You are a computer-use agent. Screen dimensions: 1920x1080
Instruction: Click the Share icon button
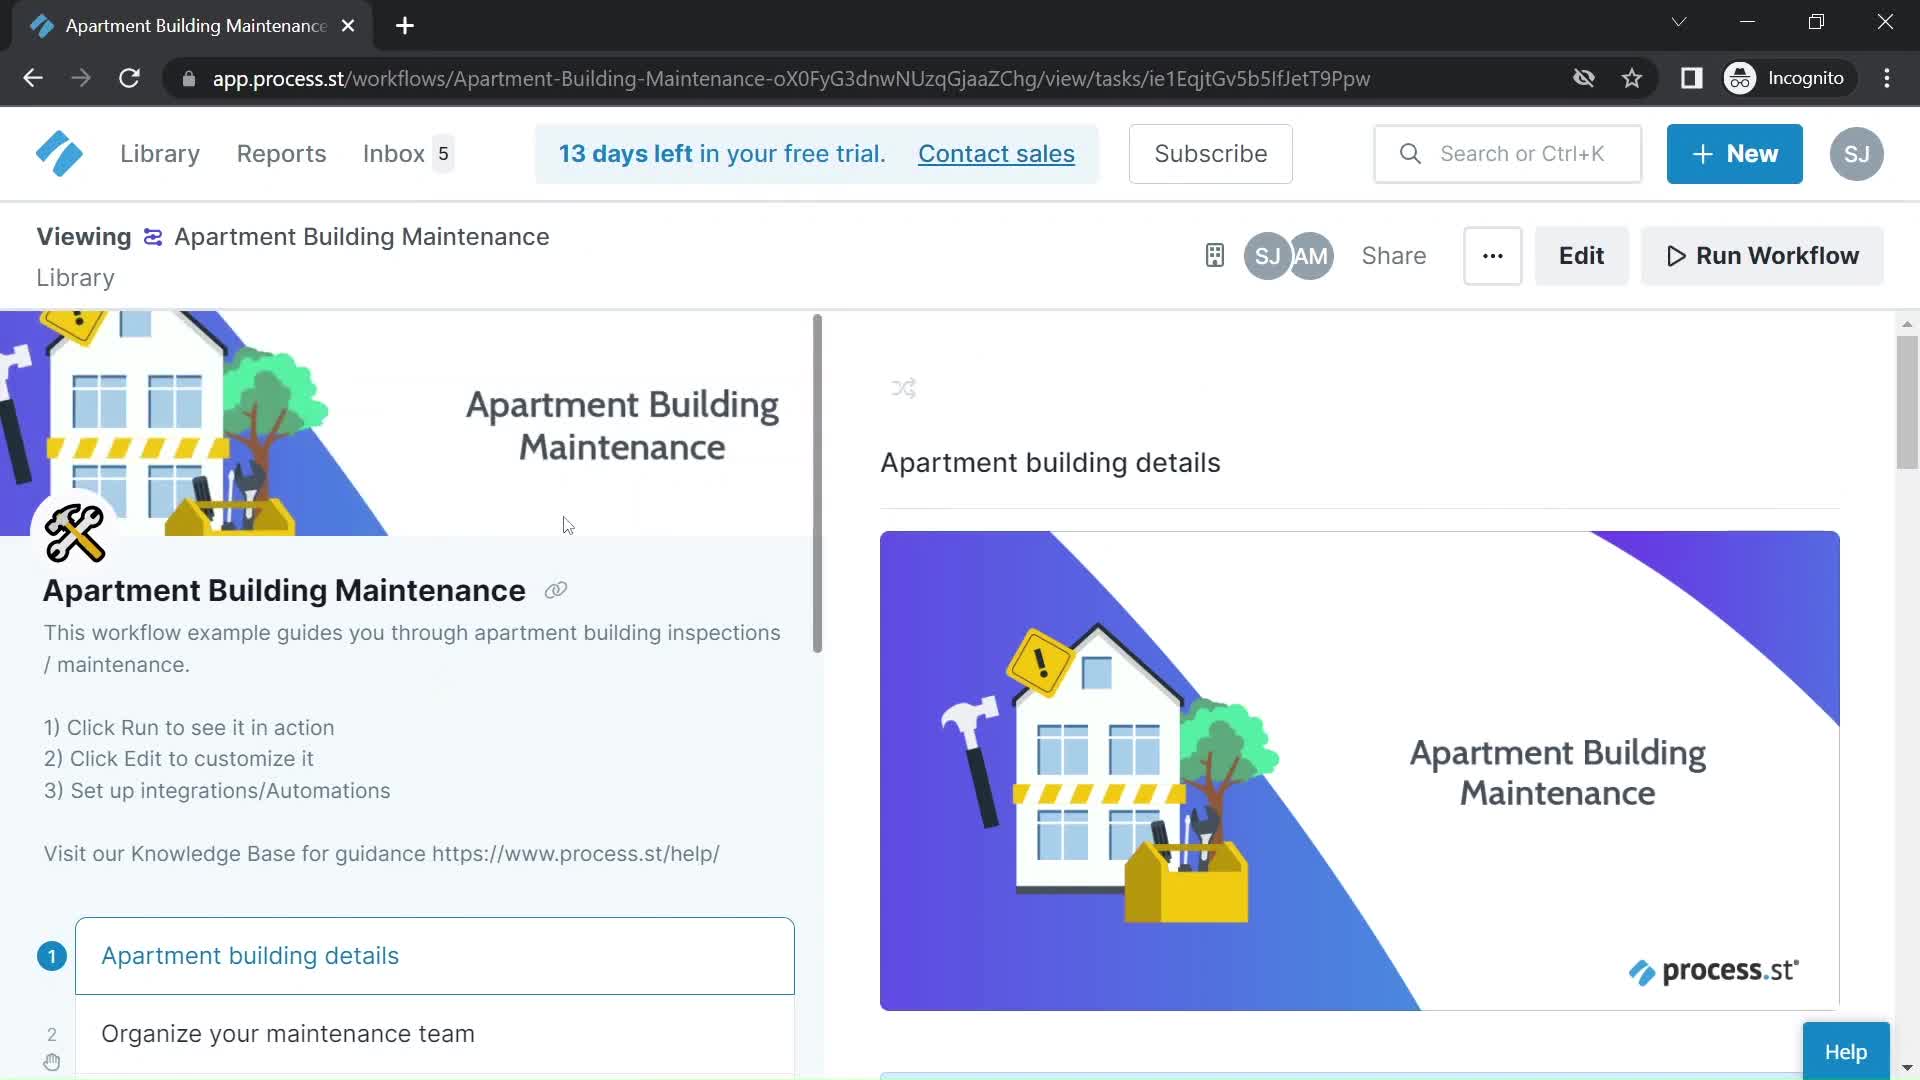coord(1394,256)
